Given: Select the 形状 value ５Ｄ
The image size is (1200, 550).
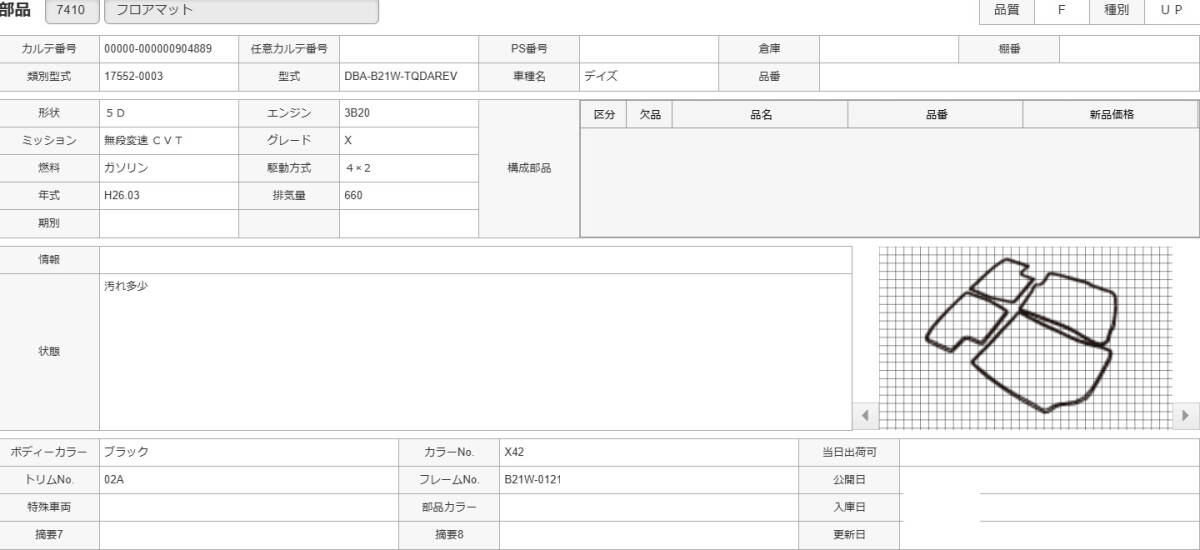Looking at the screenshot, I should click(115, 113).
